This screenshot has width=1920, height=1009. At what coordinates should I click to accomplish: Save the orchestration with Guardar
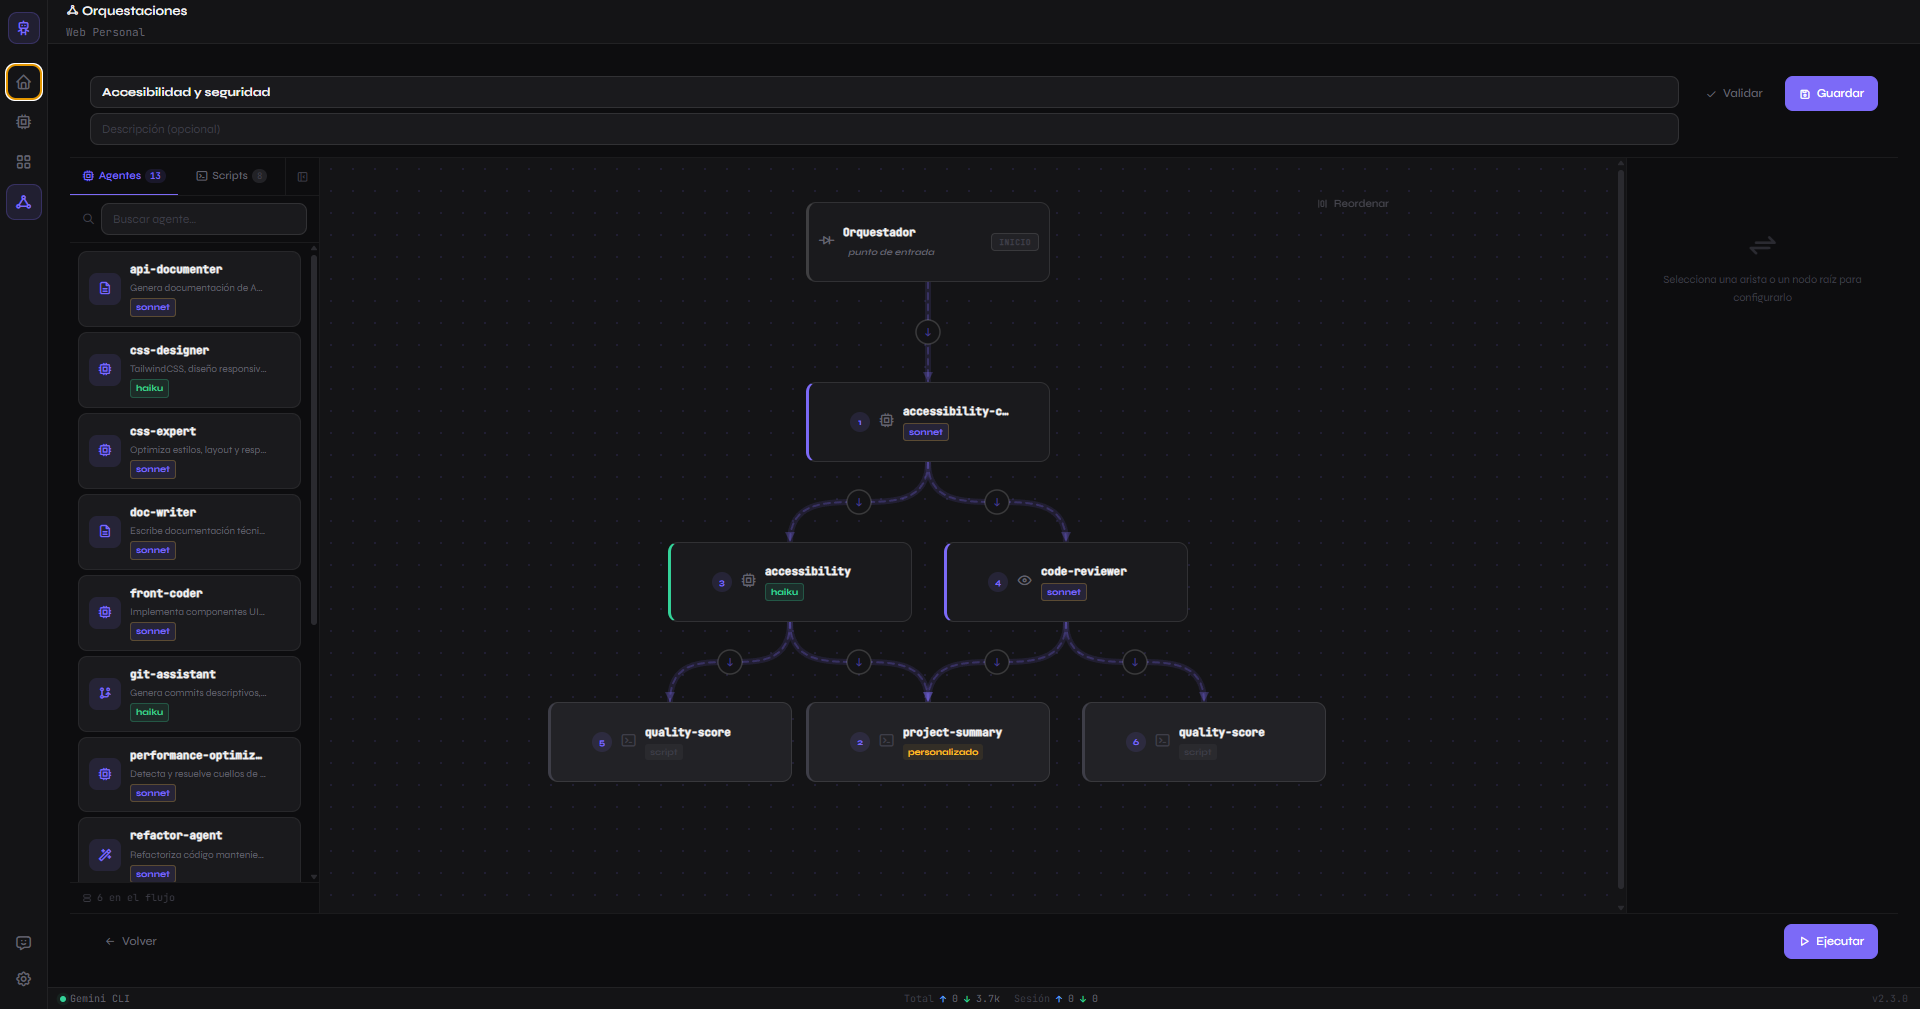click(1831, 93)
